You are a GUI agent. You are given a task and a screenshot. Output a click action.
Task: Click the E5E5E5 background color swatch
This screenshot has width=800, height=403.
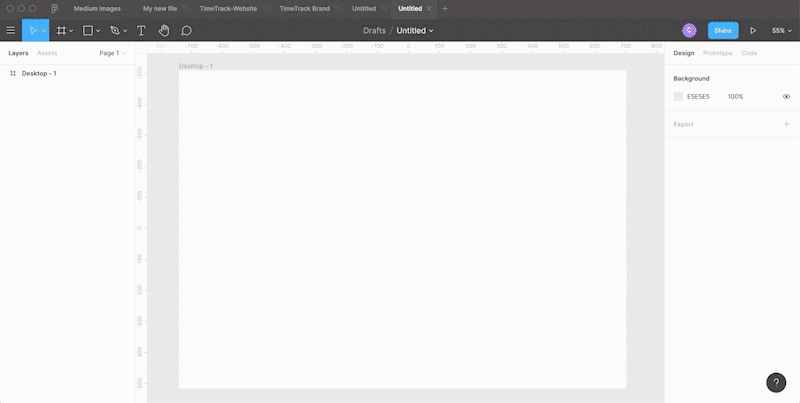678,96
